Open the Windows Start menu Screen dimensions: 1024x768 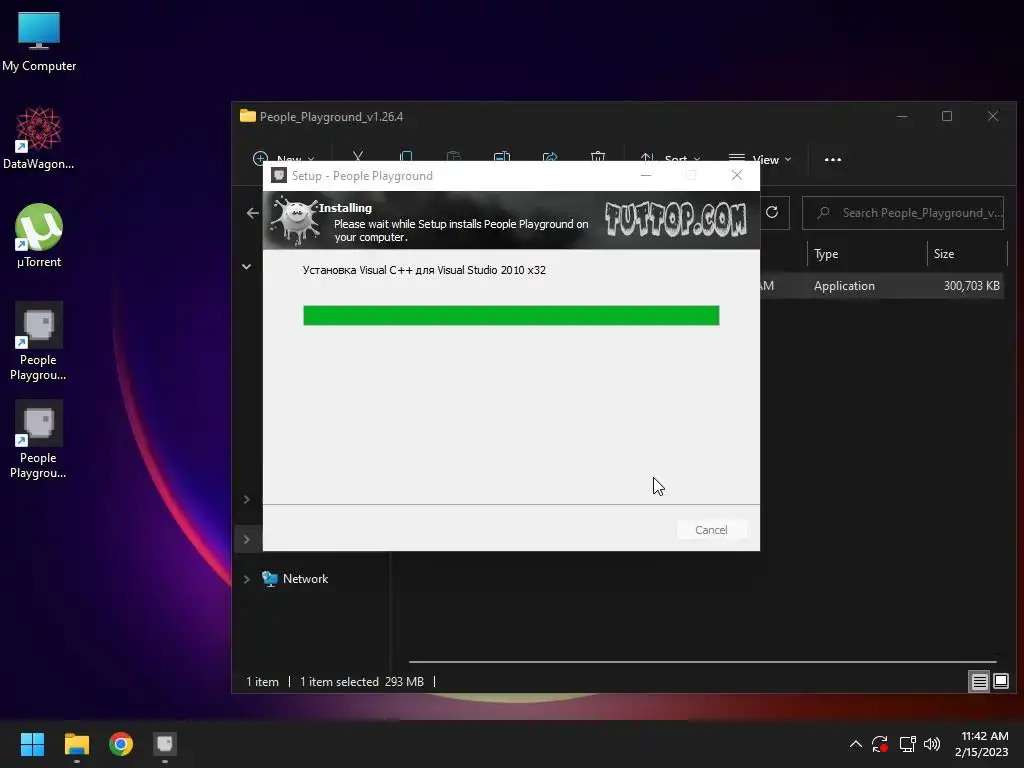point(32,744)
